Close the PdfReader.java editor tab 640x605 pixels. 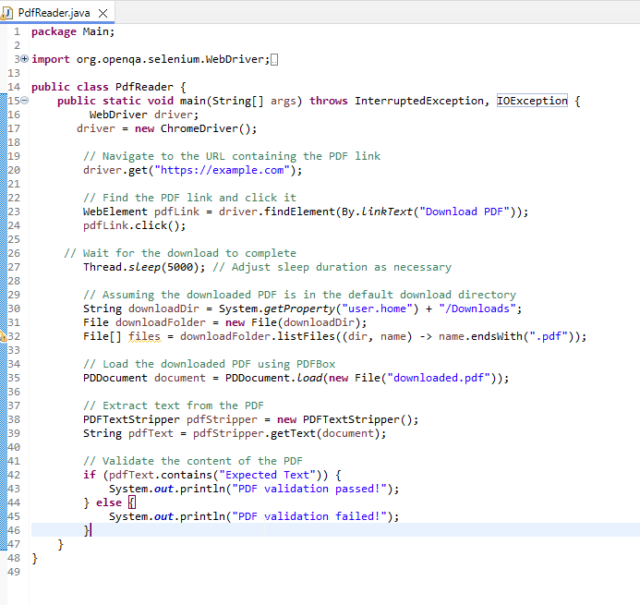pyautogui.click(x=103, y=10)
